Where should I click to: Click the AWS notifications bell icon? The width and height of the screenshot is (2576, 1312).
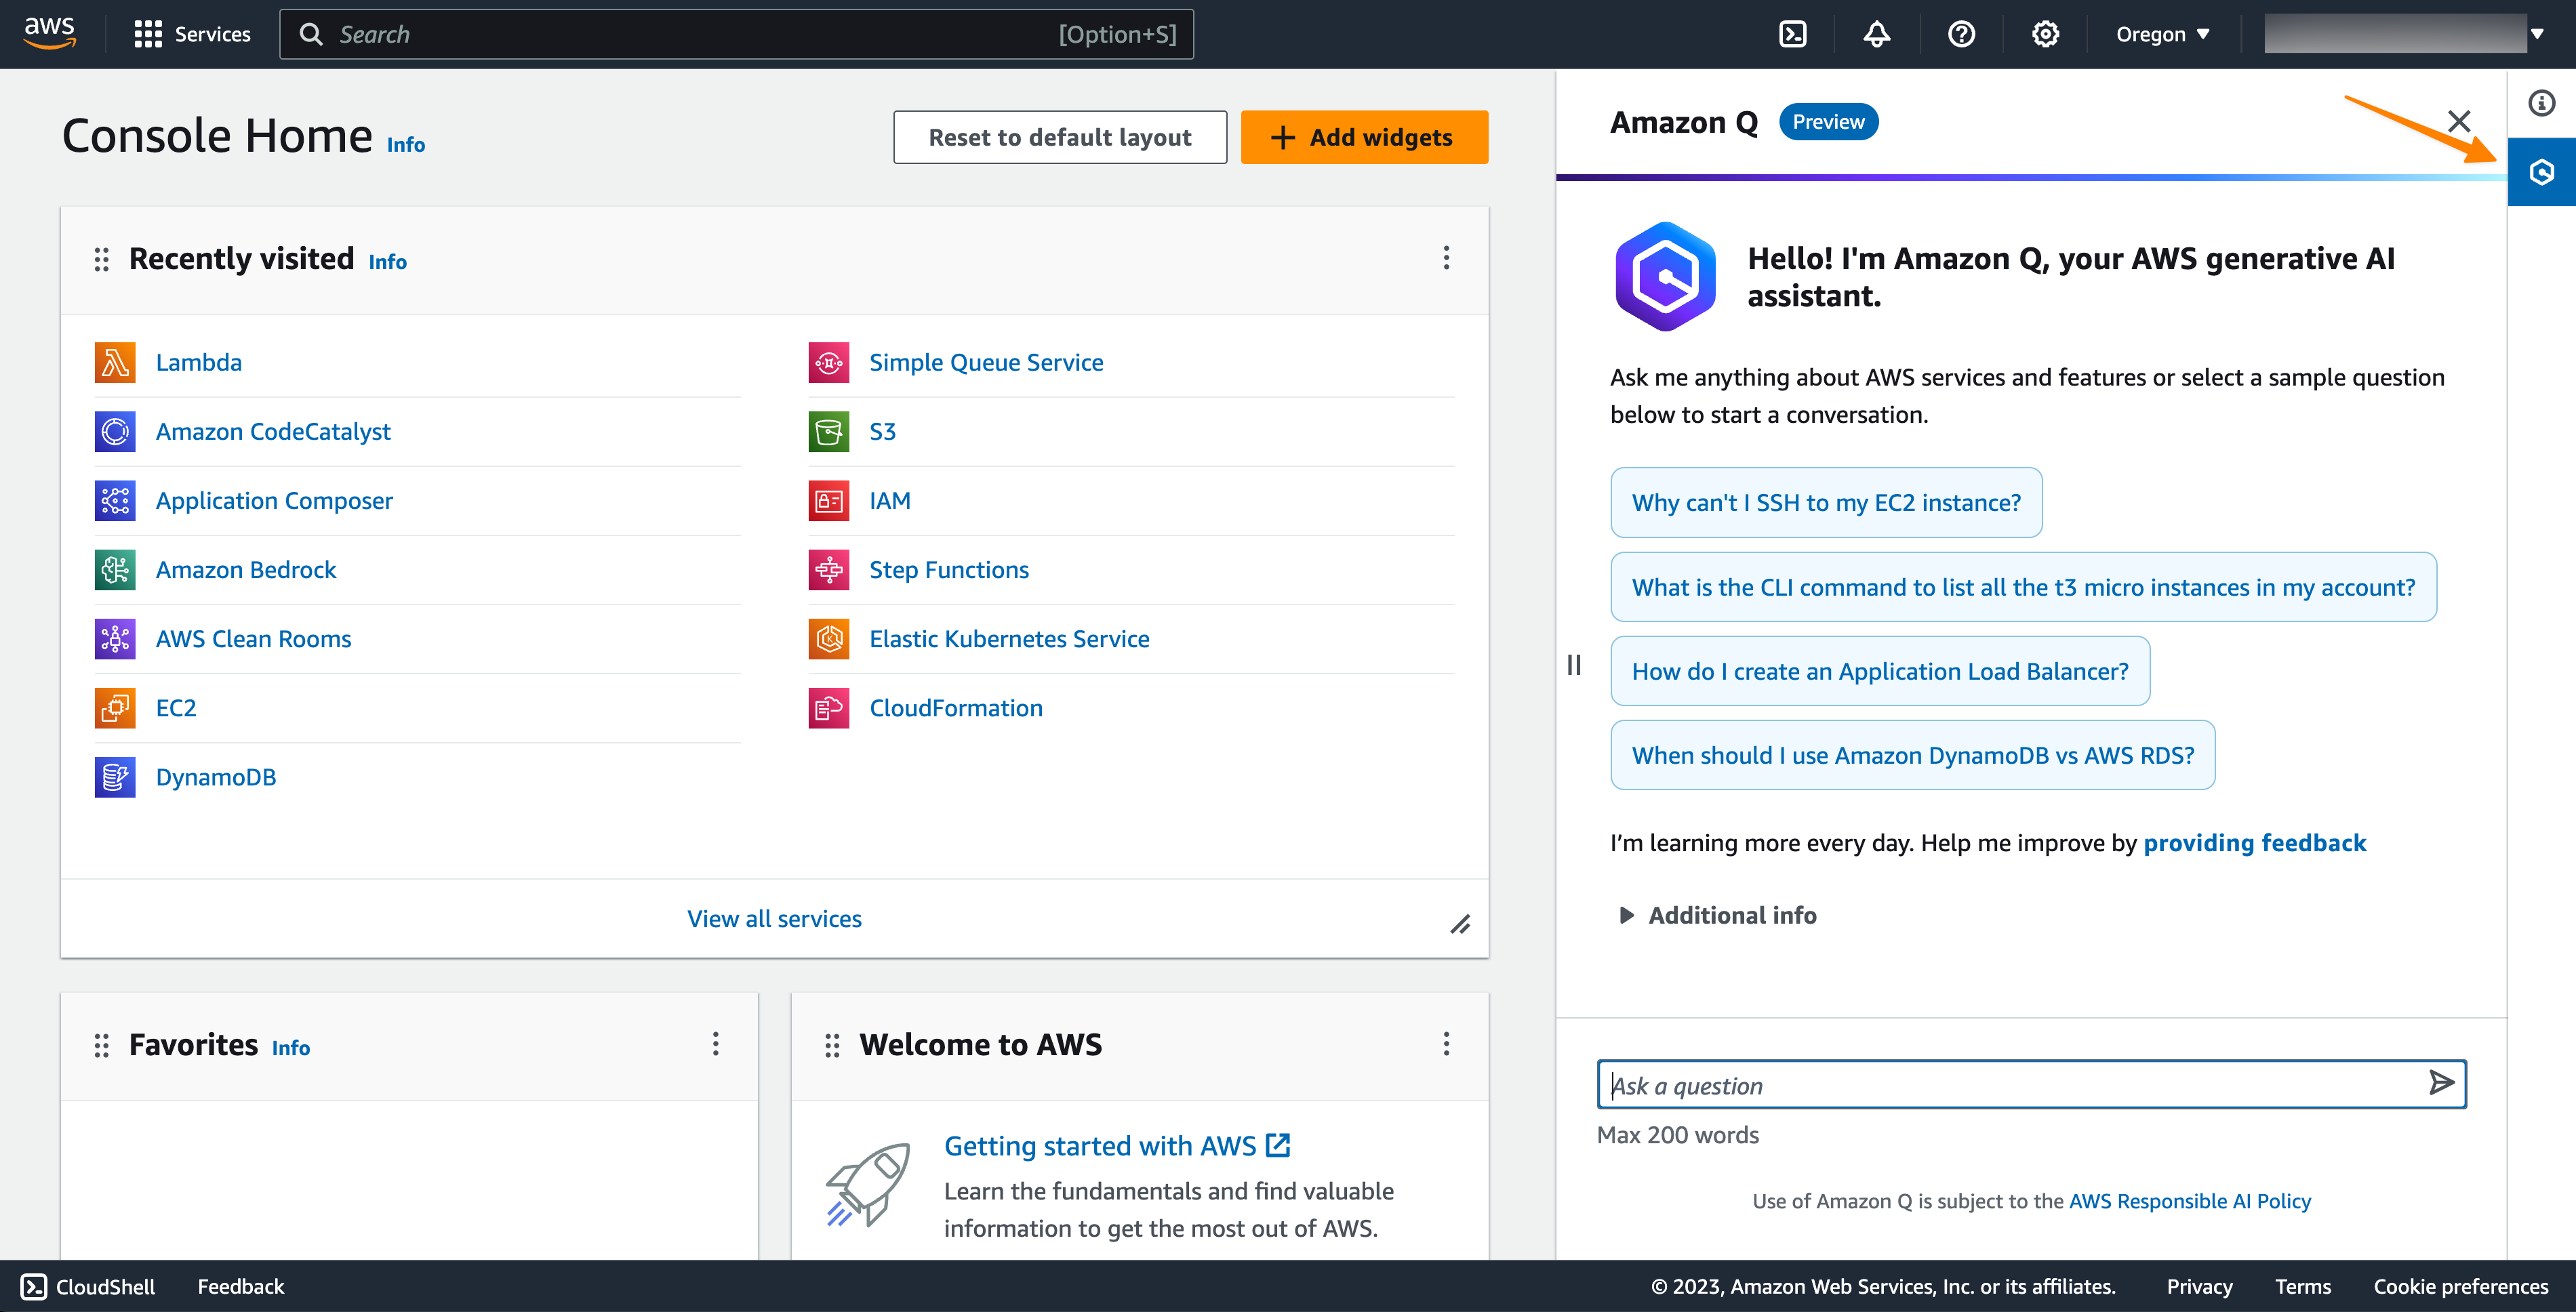coord(1878,33)
